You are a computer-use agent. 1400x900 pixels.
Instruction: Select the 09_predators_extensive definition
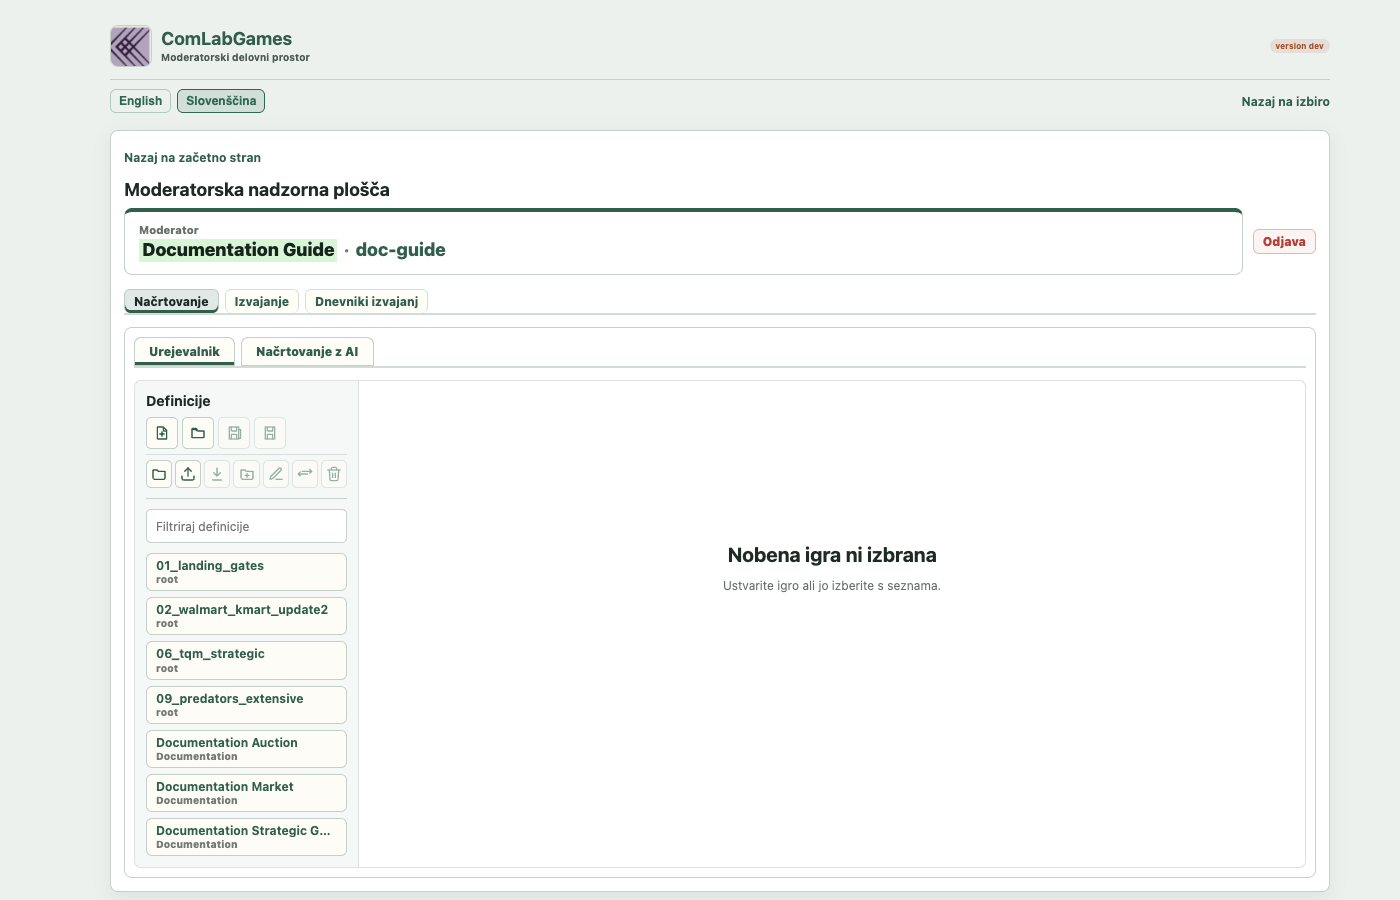(246, 705)
